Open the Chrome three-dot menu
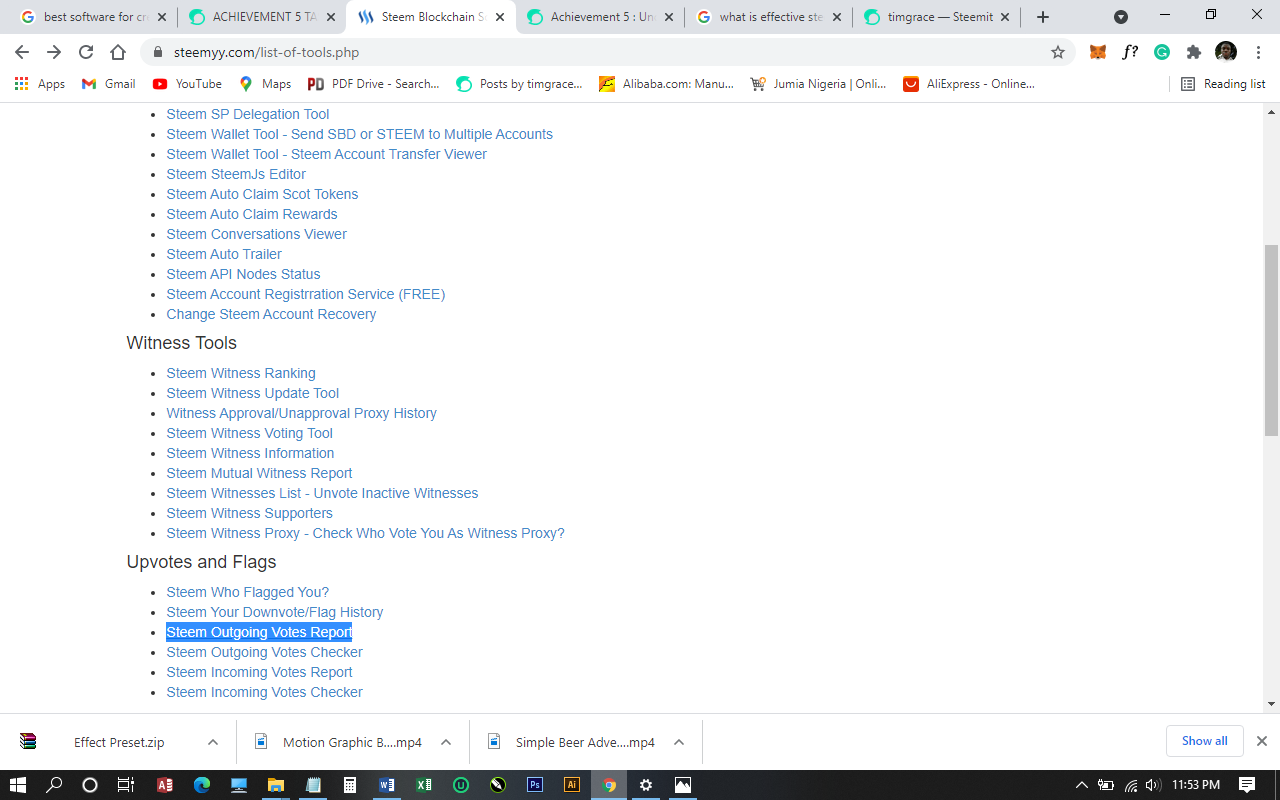1280x800 pixels. (x=1258, y=51)
